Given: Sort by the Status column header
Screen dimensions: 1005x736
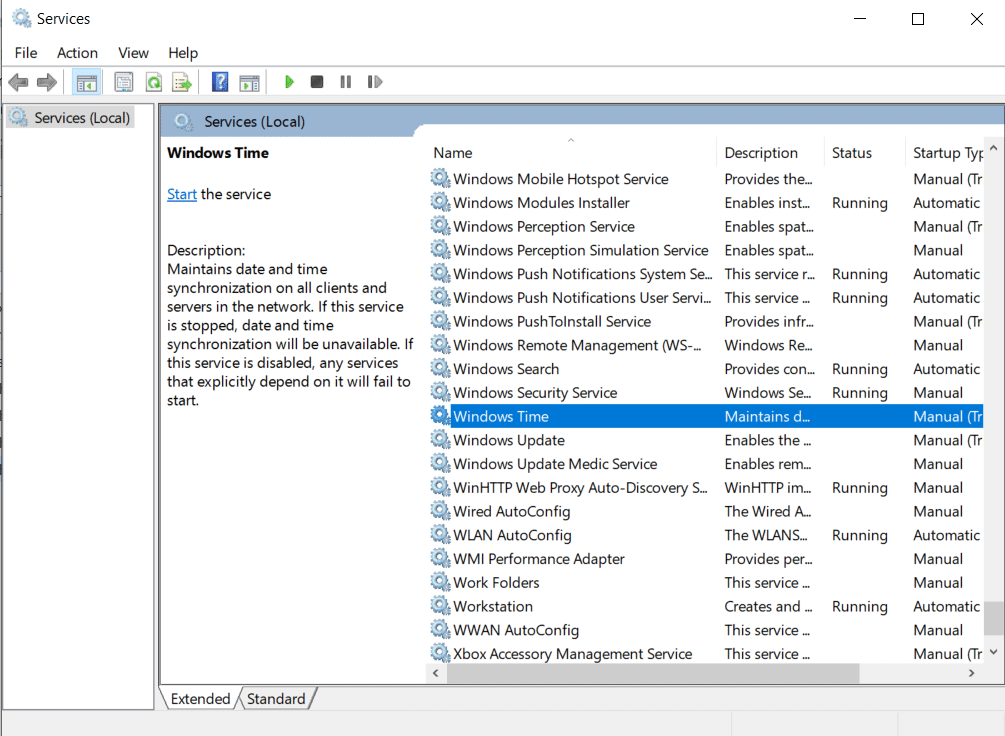Looking at the screenshot, I should (x=852, y=153).
